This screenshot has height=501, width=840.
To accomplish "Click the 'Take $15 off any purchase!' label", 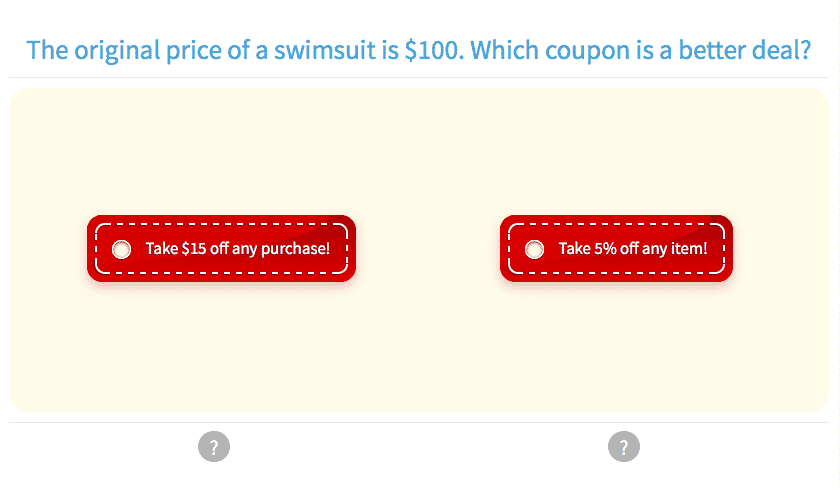I will click(237, 249).
